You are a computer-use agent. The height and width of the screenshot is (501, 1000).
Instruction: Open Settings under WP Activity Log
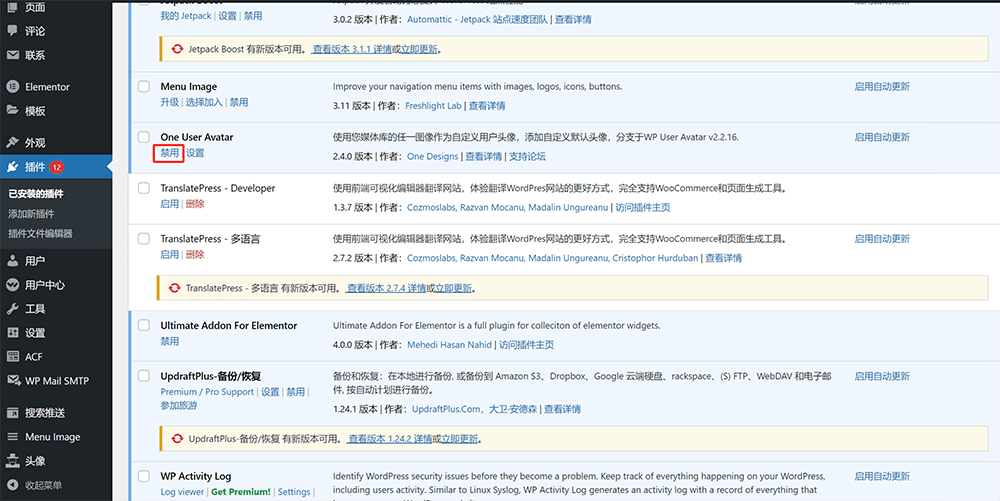click(x=294, y=492)
